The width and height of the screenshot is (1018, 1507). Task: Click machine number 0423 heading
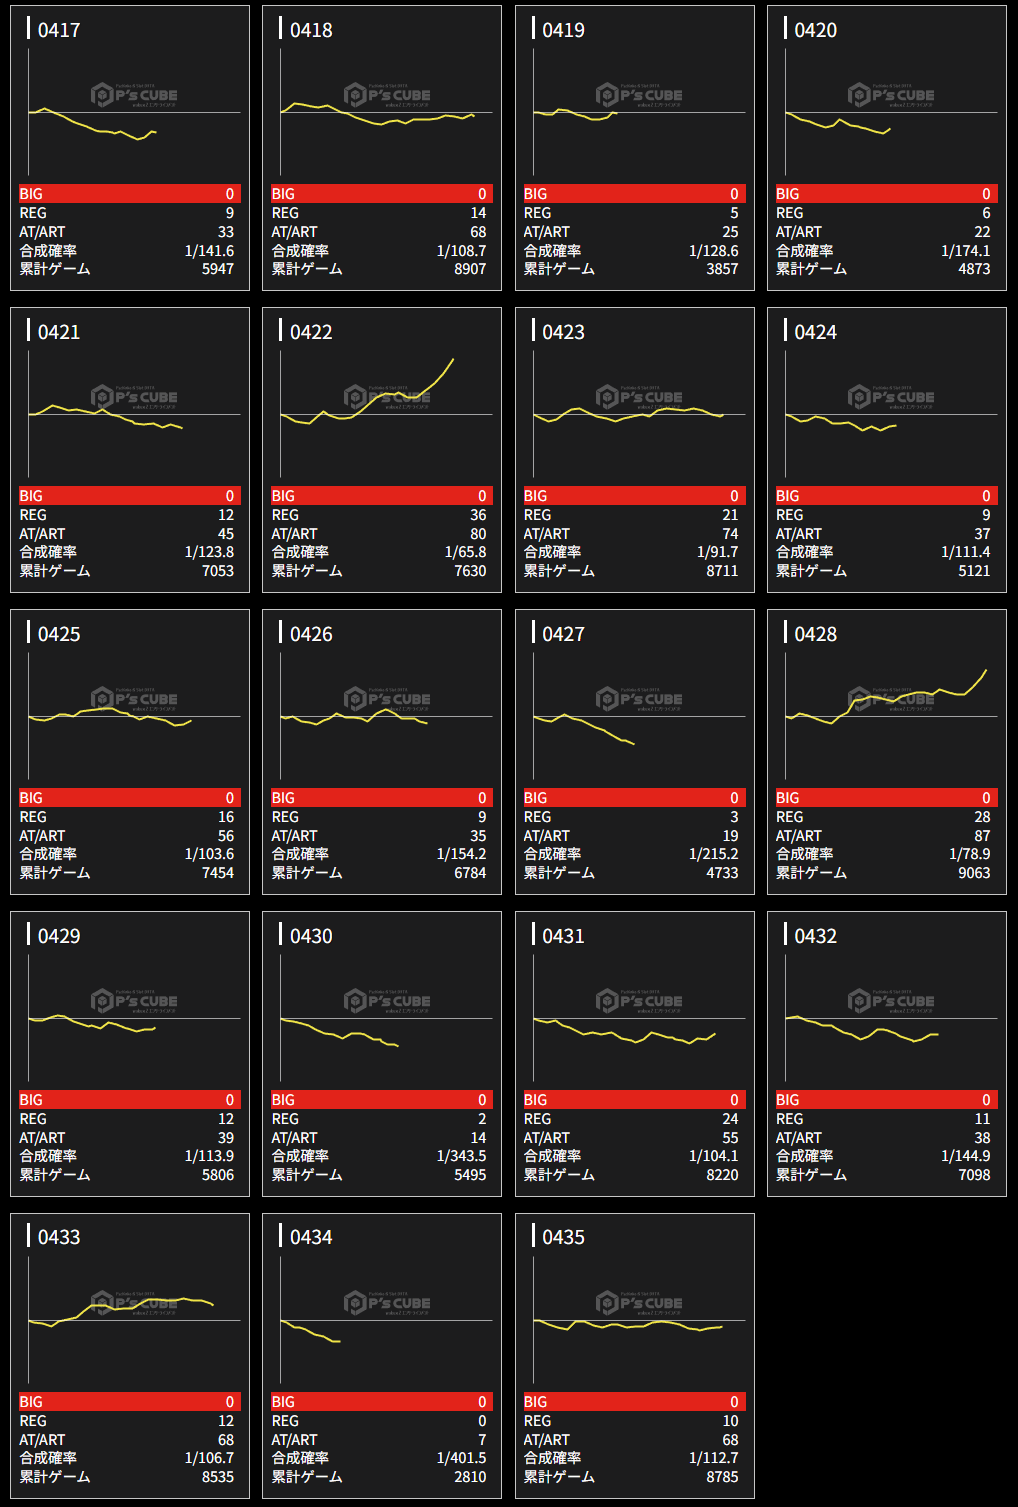point(563,332)
